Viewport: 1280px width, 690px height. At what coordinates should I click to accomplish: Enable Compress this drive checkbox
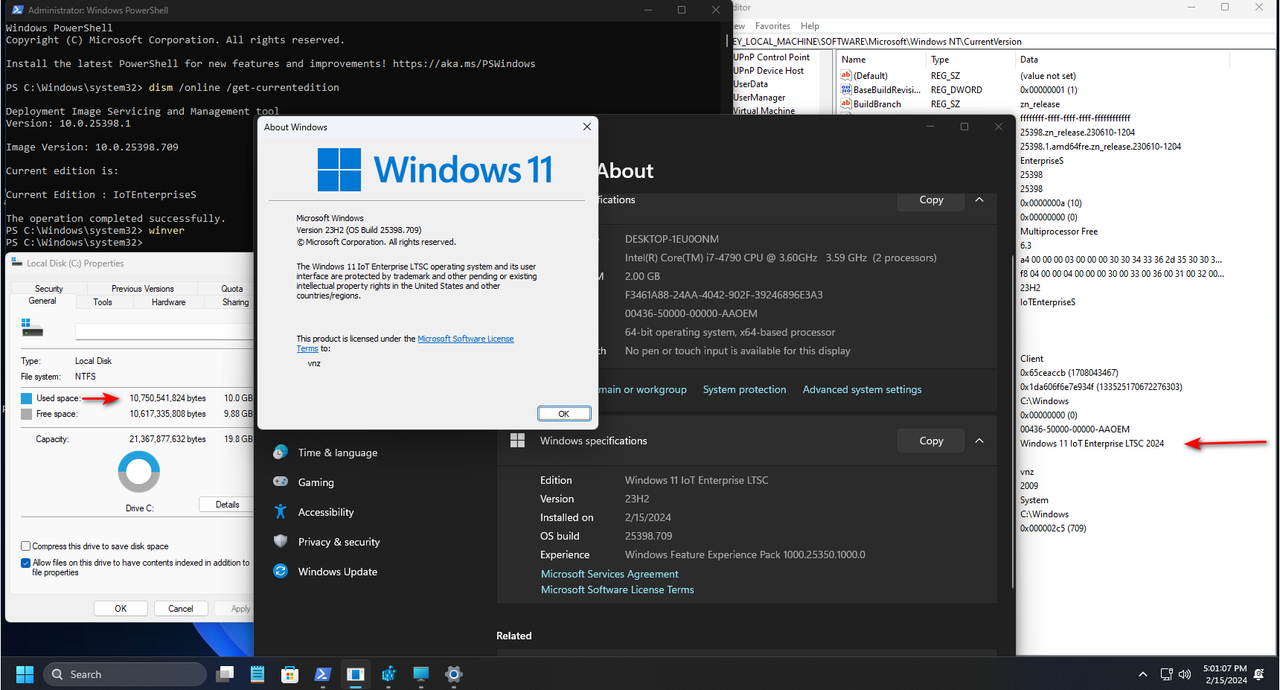click(26, 546)
